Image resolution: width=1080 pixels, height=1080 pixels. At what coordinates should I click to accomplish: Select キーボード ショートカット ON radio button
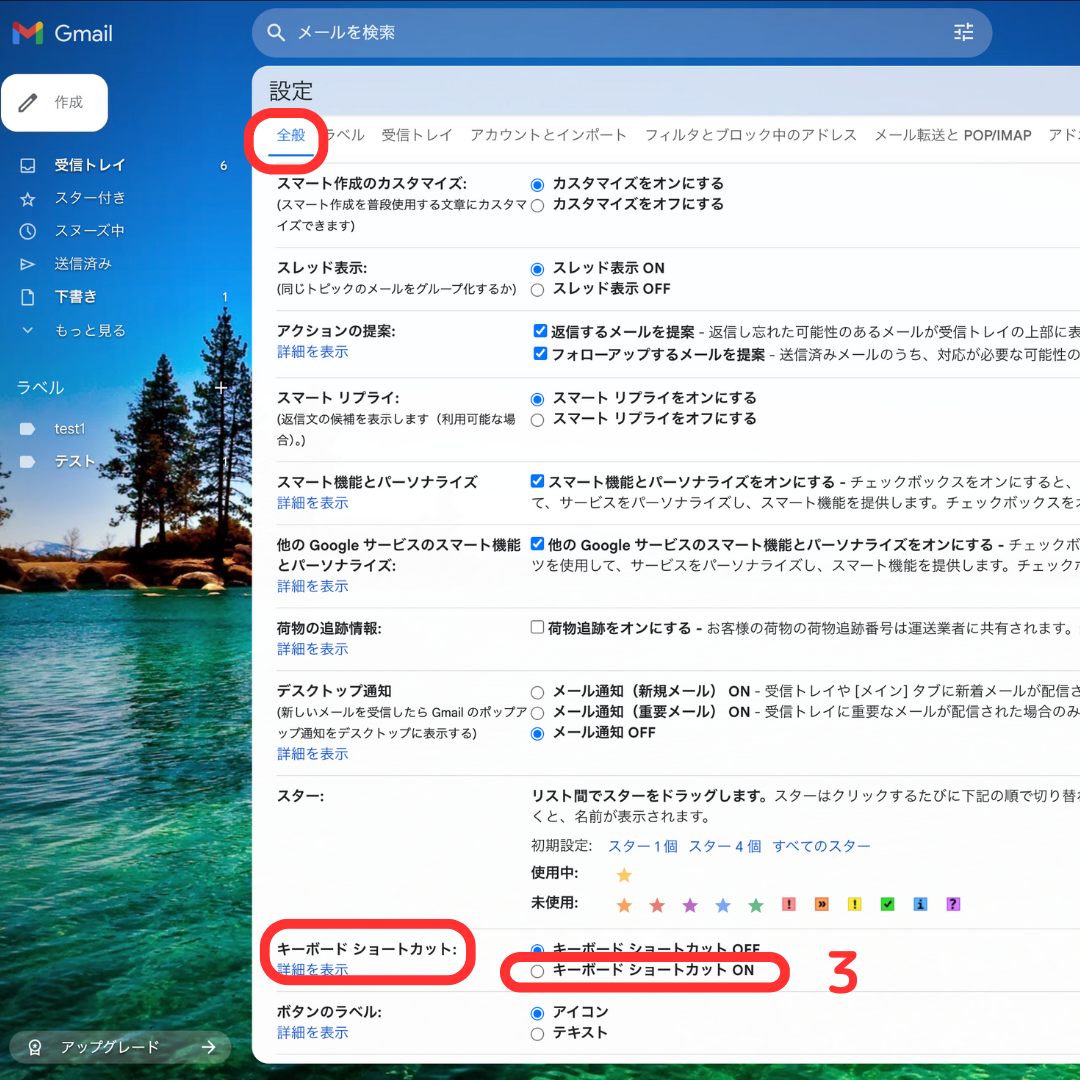tap(537, 971)
